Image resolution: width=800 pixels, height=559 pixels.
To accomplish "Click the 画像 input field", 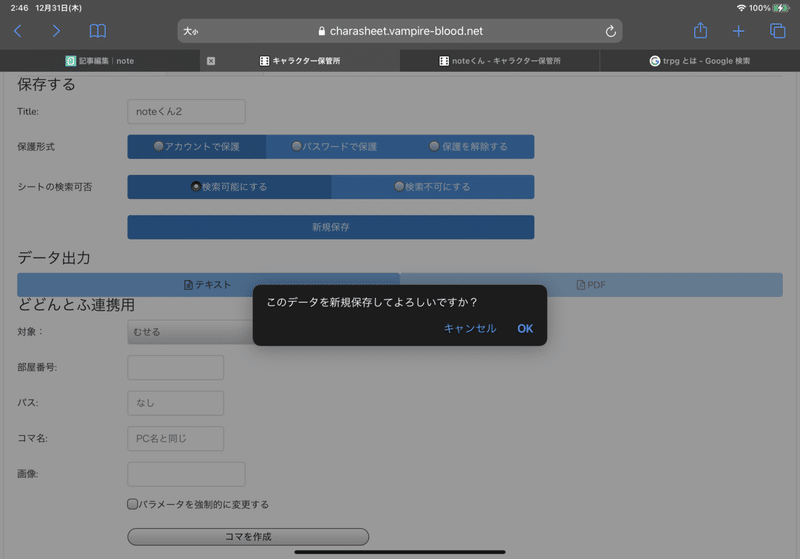I will click(x=186, y=474).
